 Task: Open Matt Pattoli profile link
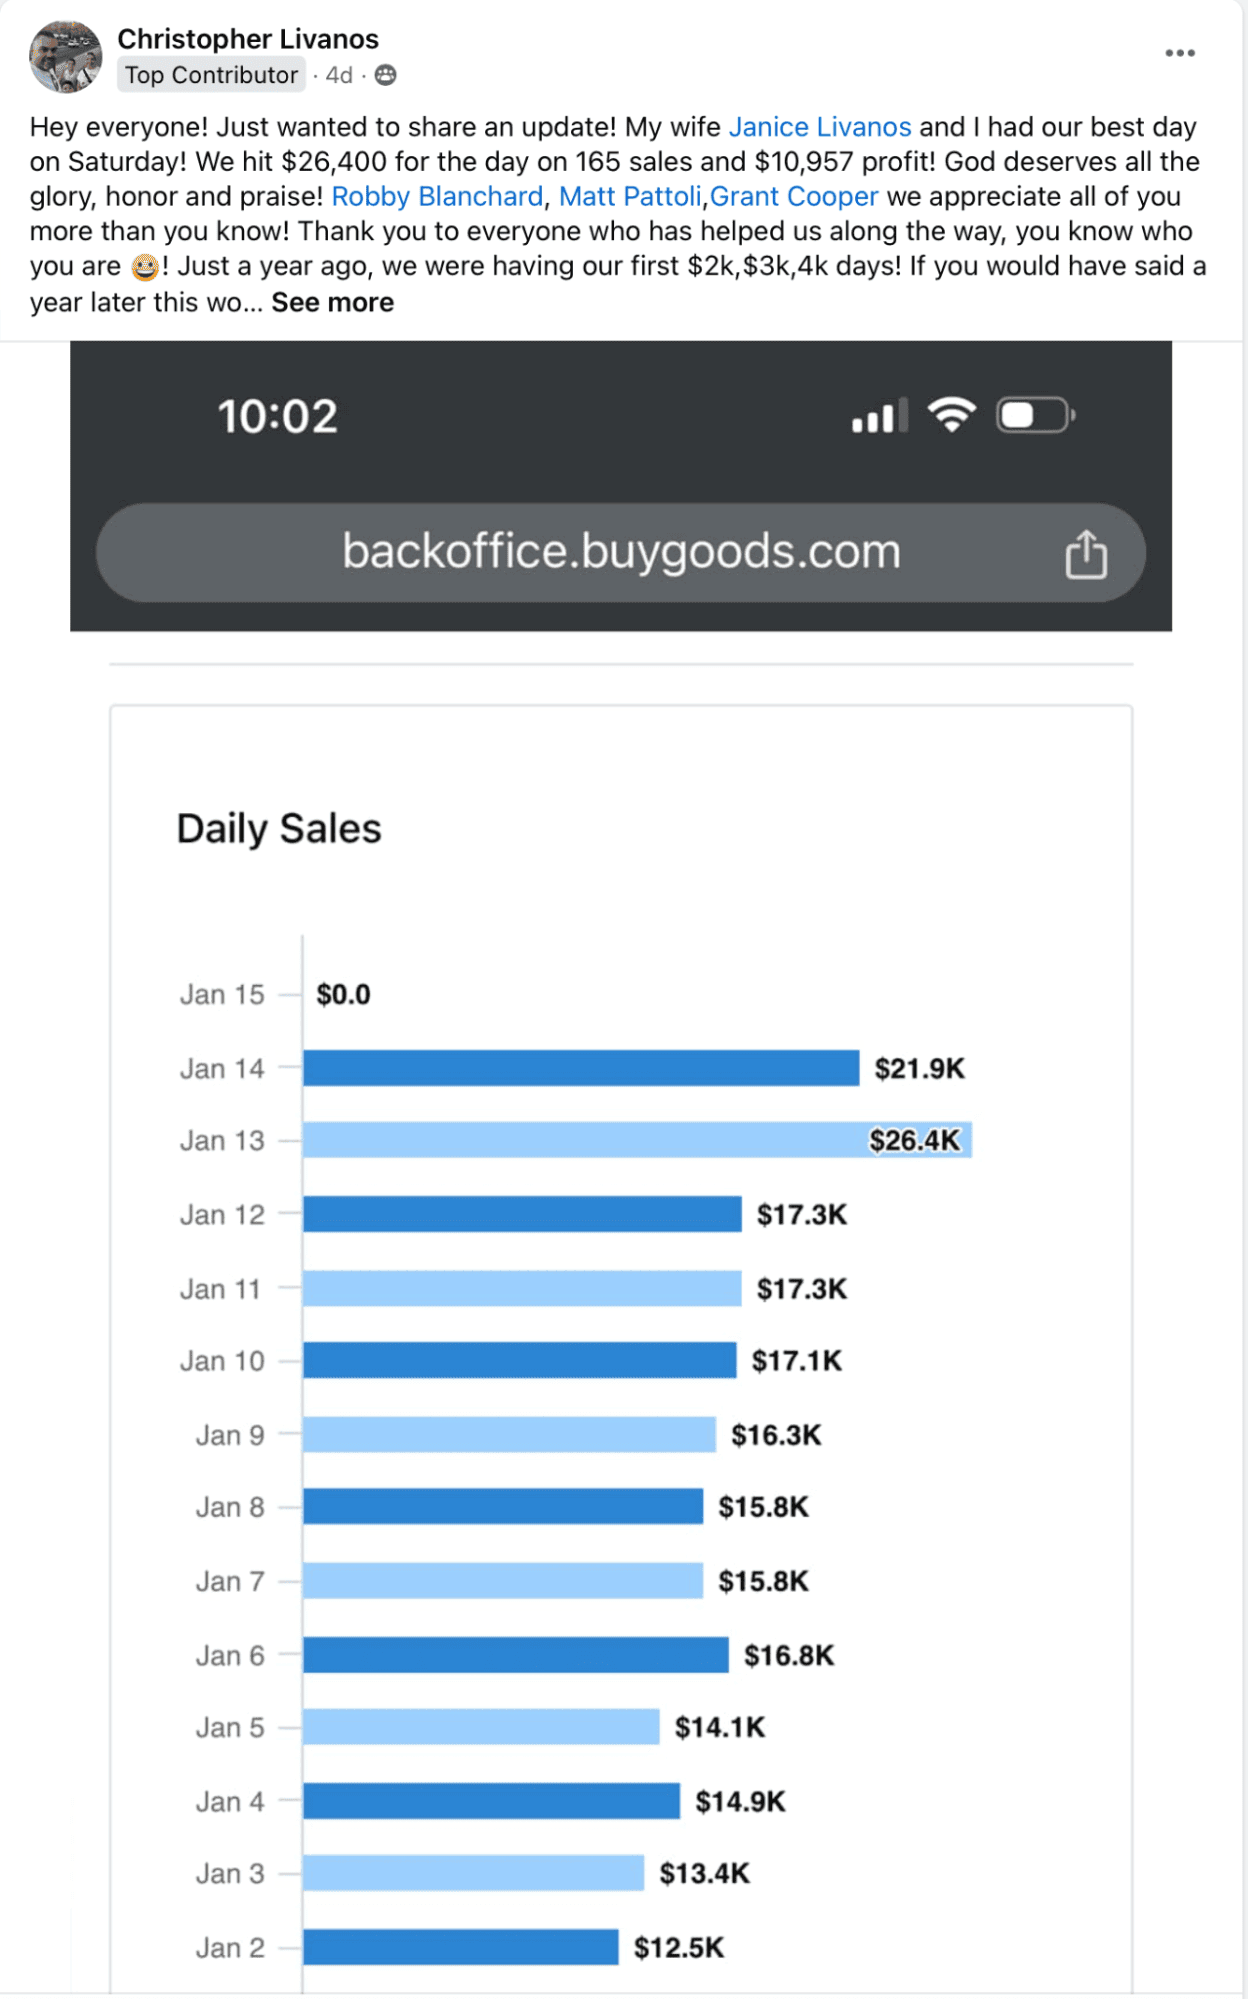click(629, 196)
